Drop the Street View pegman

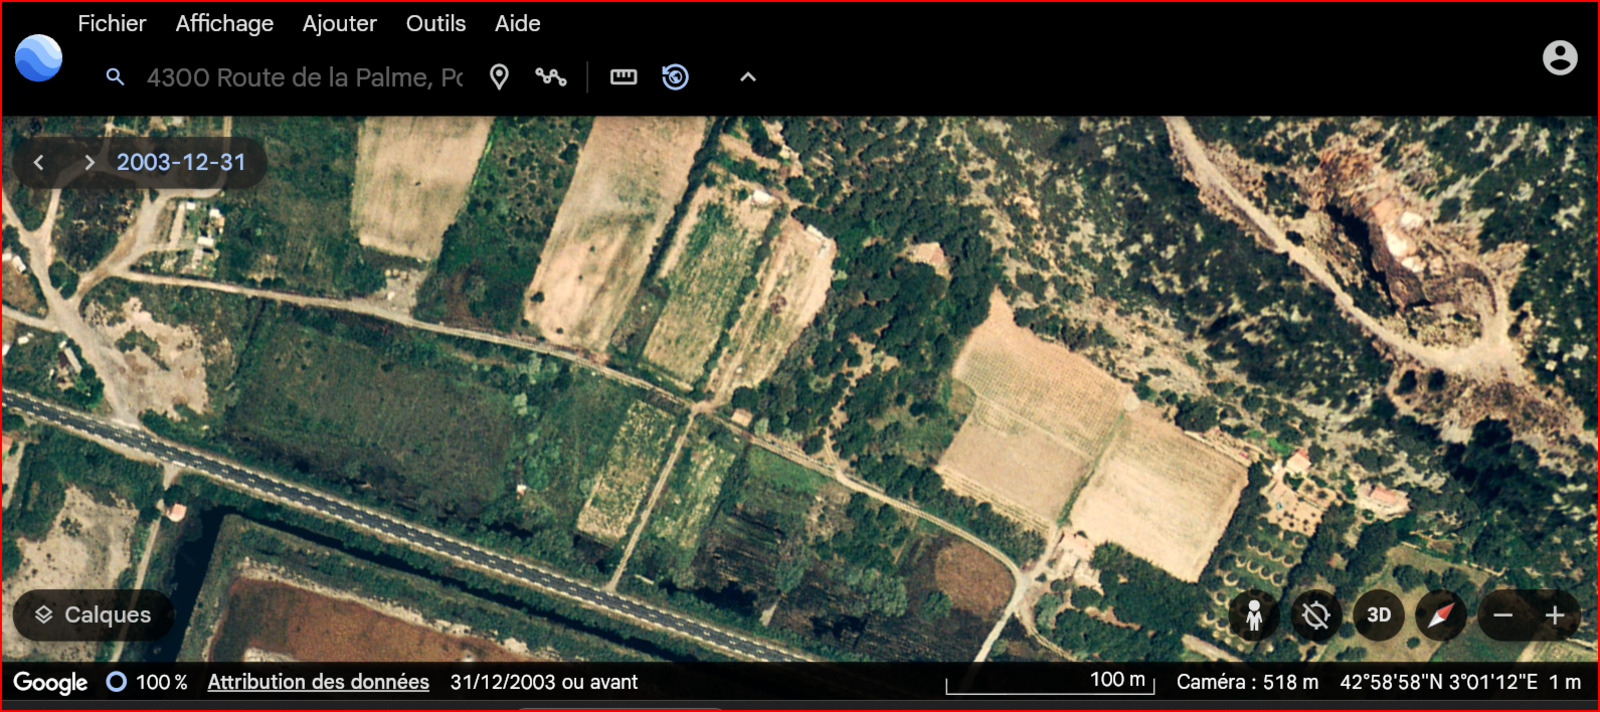coord(1253,615)
